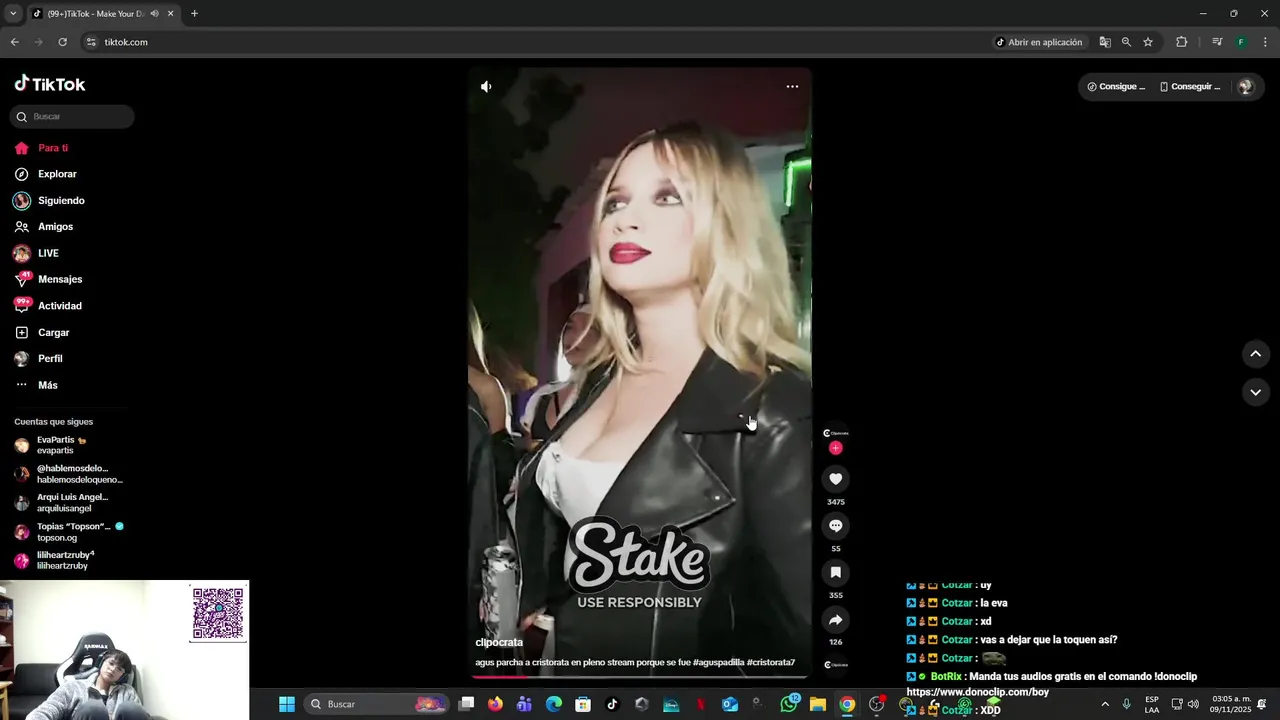
Task: Click the #cristorata7 hashtag in the caption
Action: click(771, 662)
